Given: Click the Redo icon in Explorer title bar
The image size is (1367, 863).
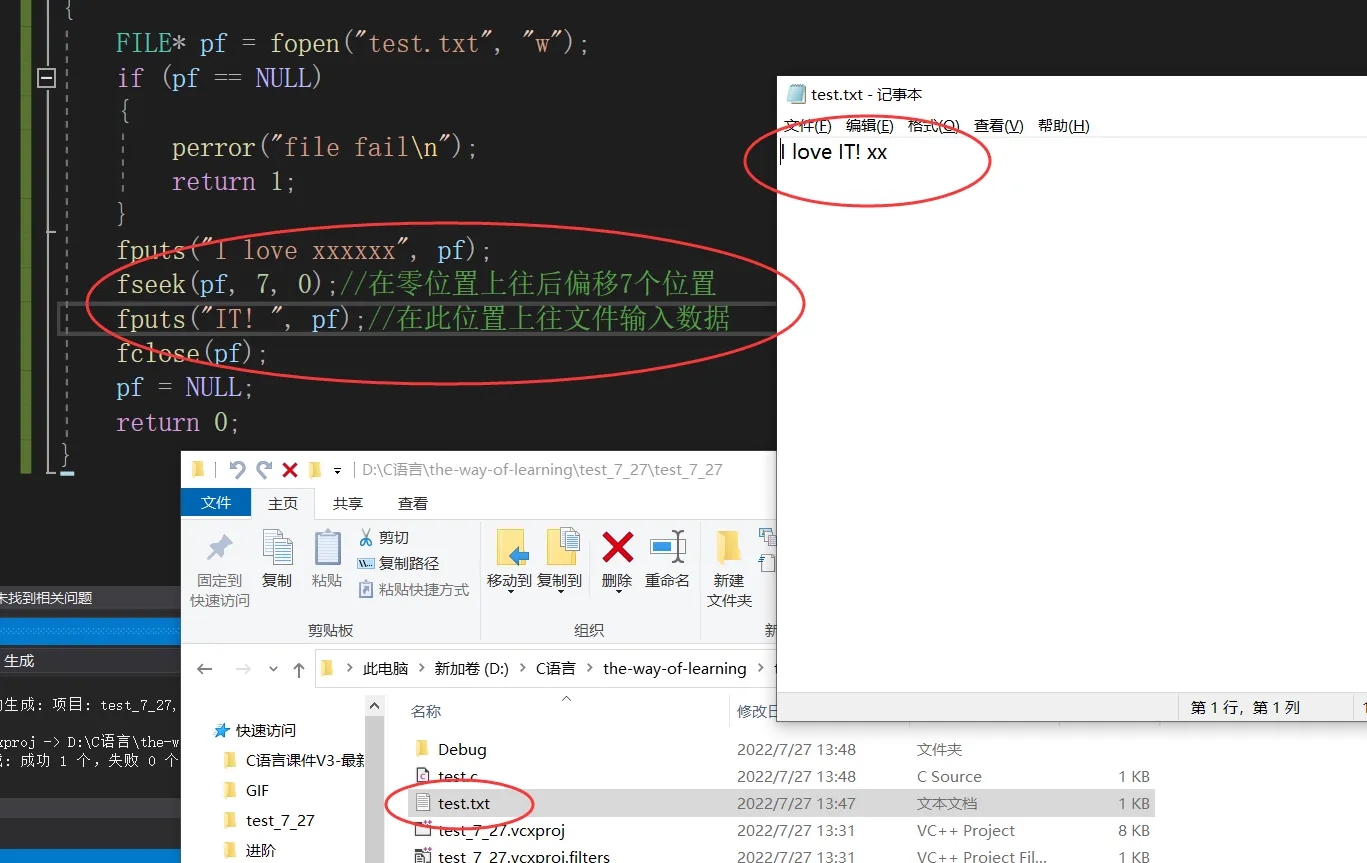Looking at the screenshot, I should 264,470.
